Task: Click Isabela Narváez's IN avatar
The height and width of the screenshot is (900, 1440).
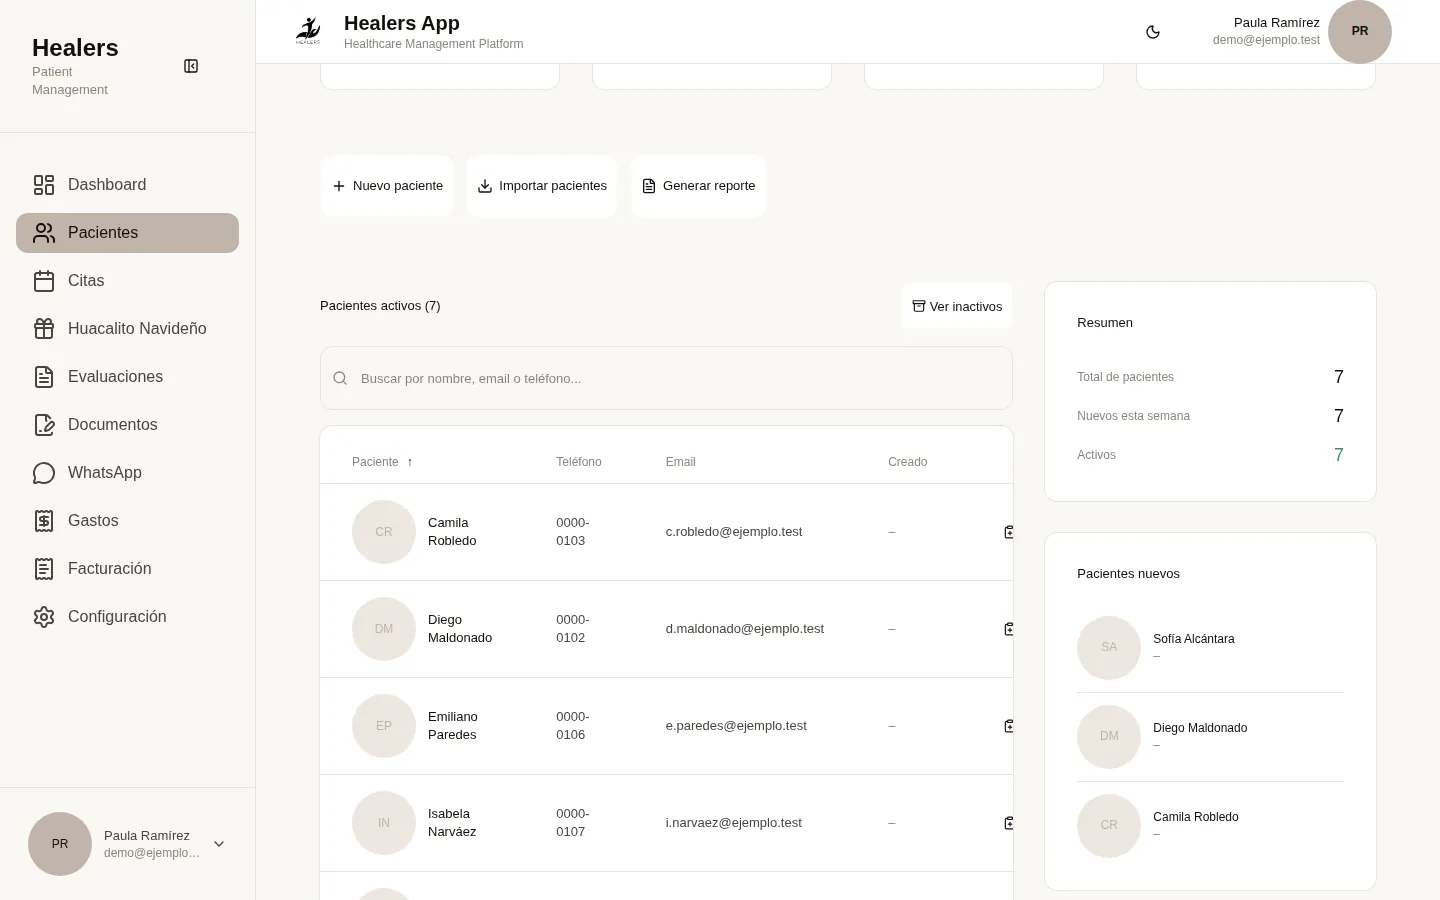Action: point(384,823)
